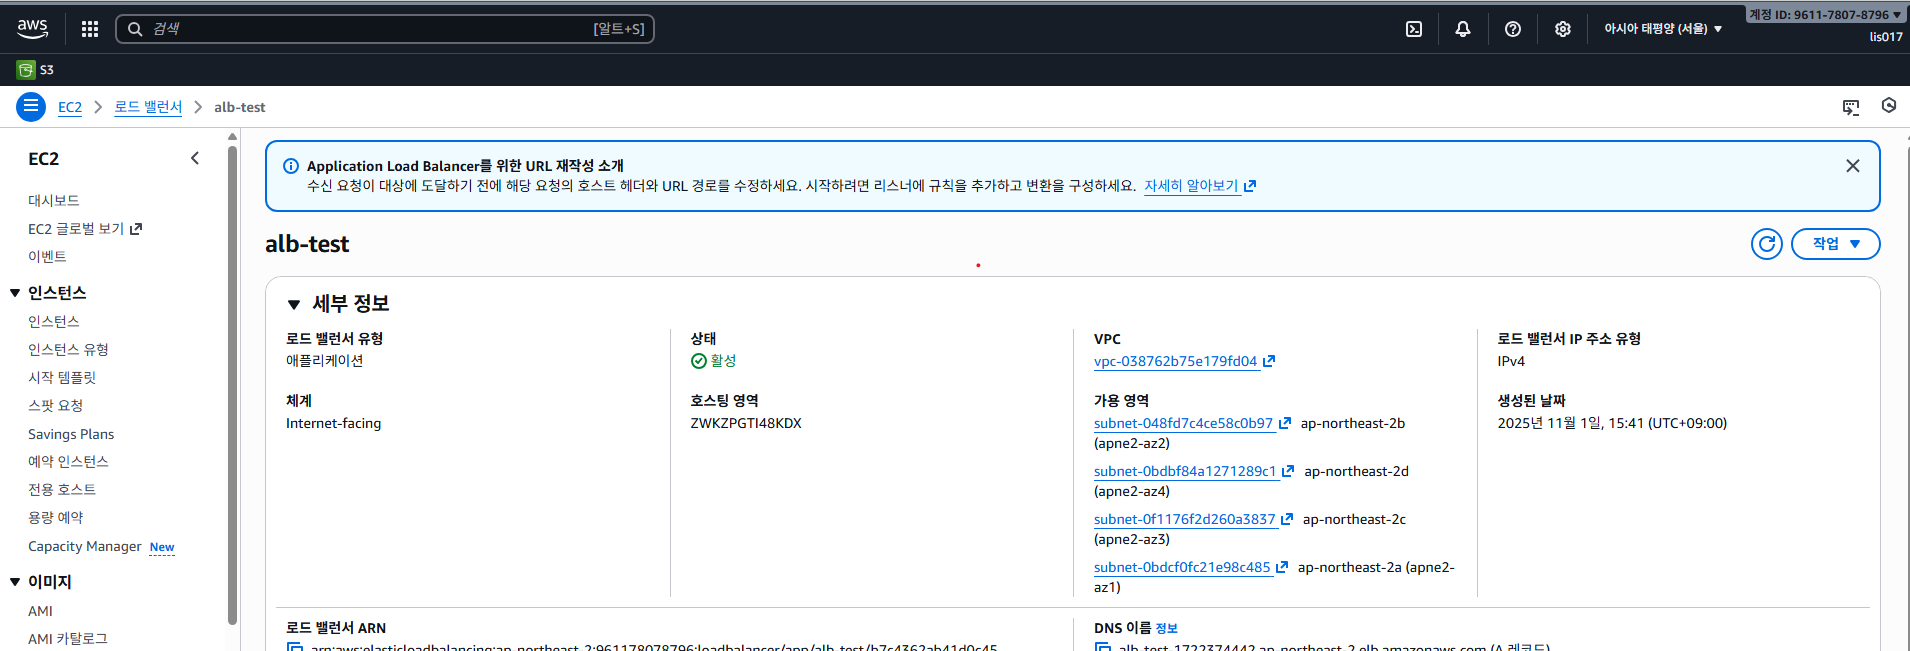The image size is (1910, 651).
Task: Open external icon beside subnet-048fd7c4ce58c0b97
Action: pos(1285,423)
